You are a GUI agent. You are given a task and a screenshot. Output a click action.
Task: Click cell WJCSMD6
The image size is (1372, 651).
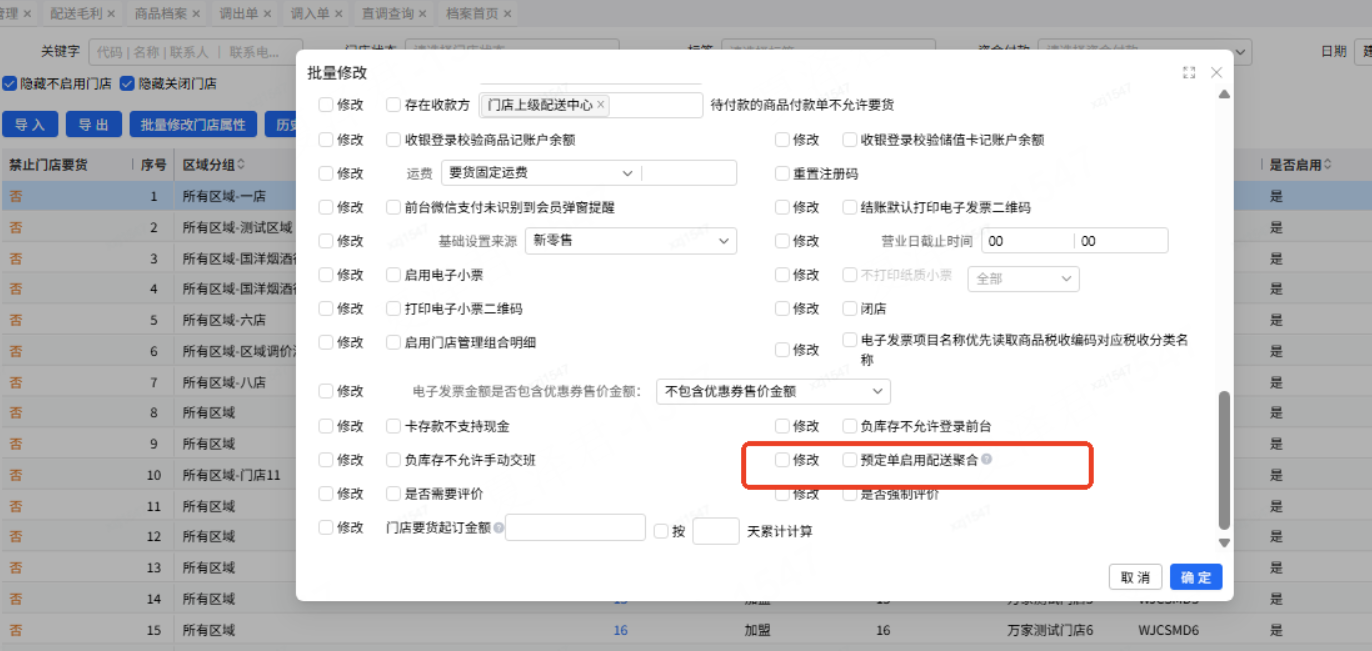click(x=1169, y=631)
